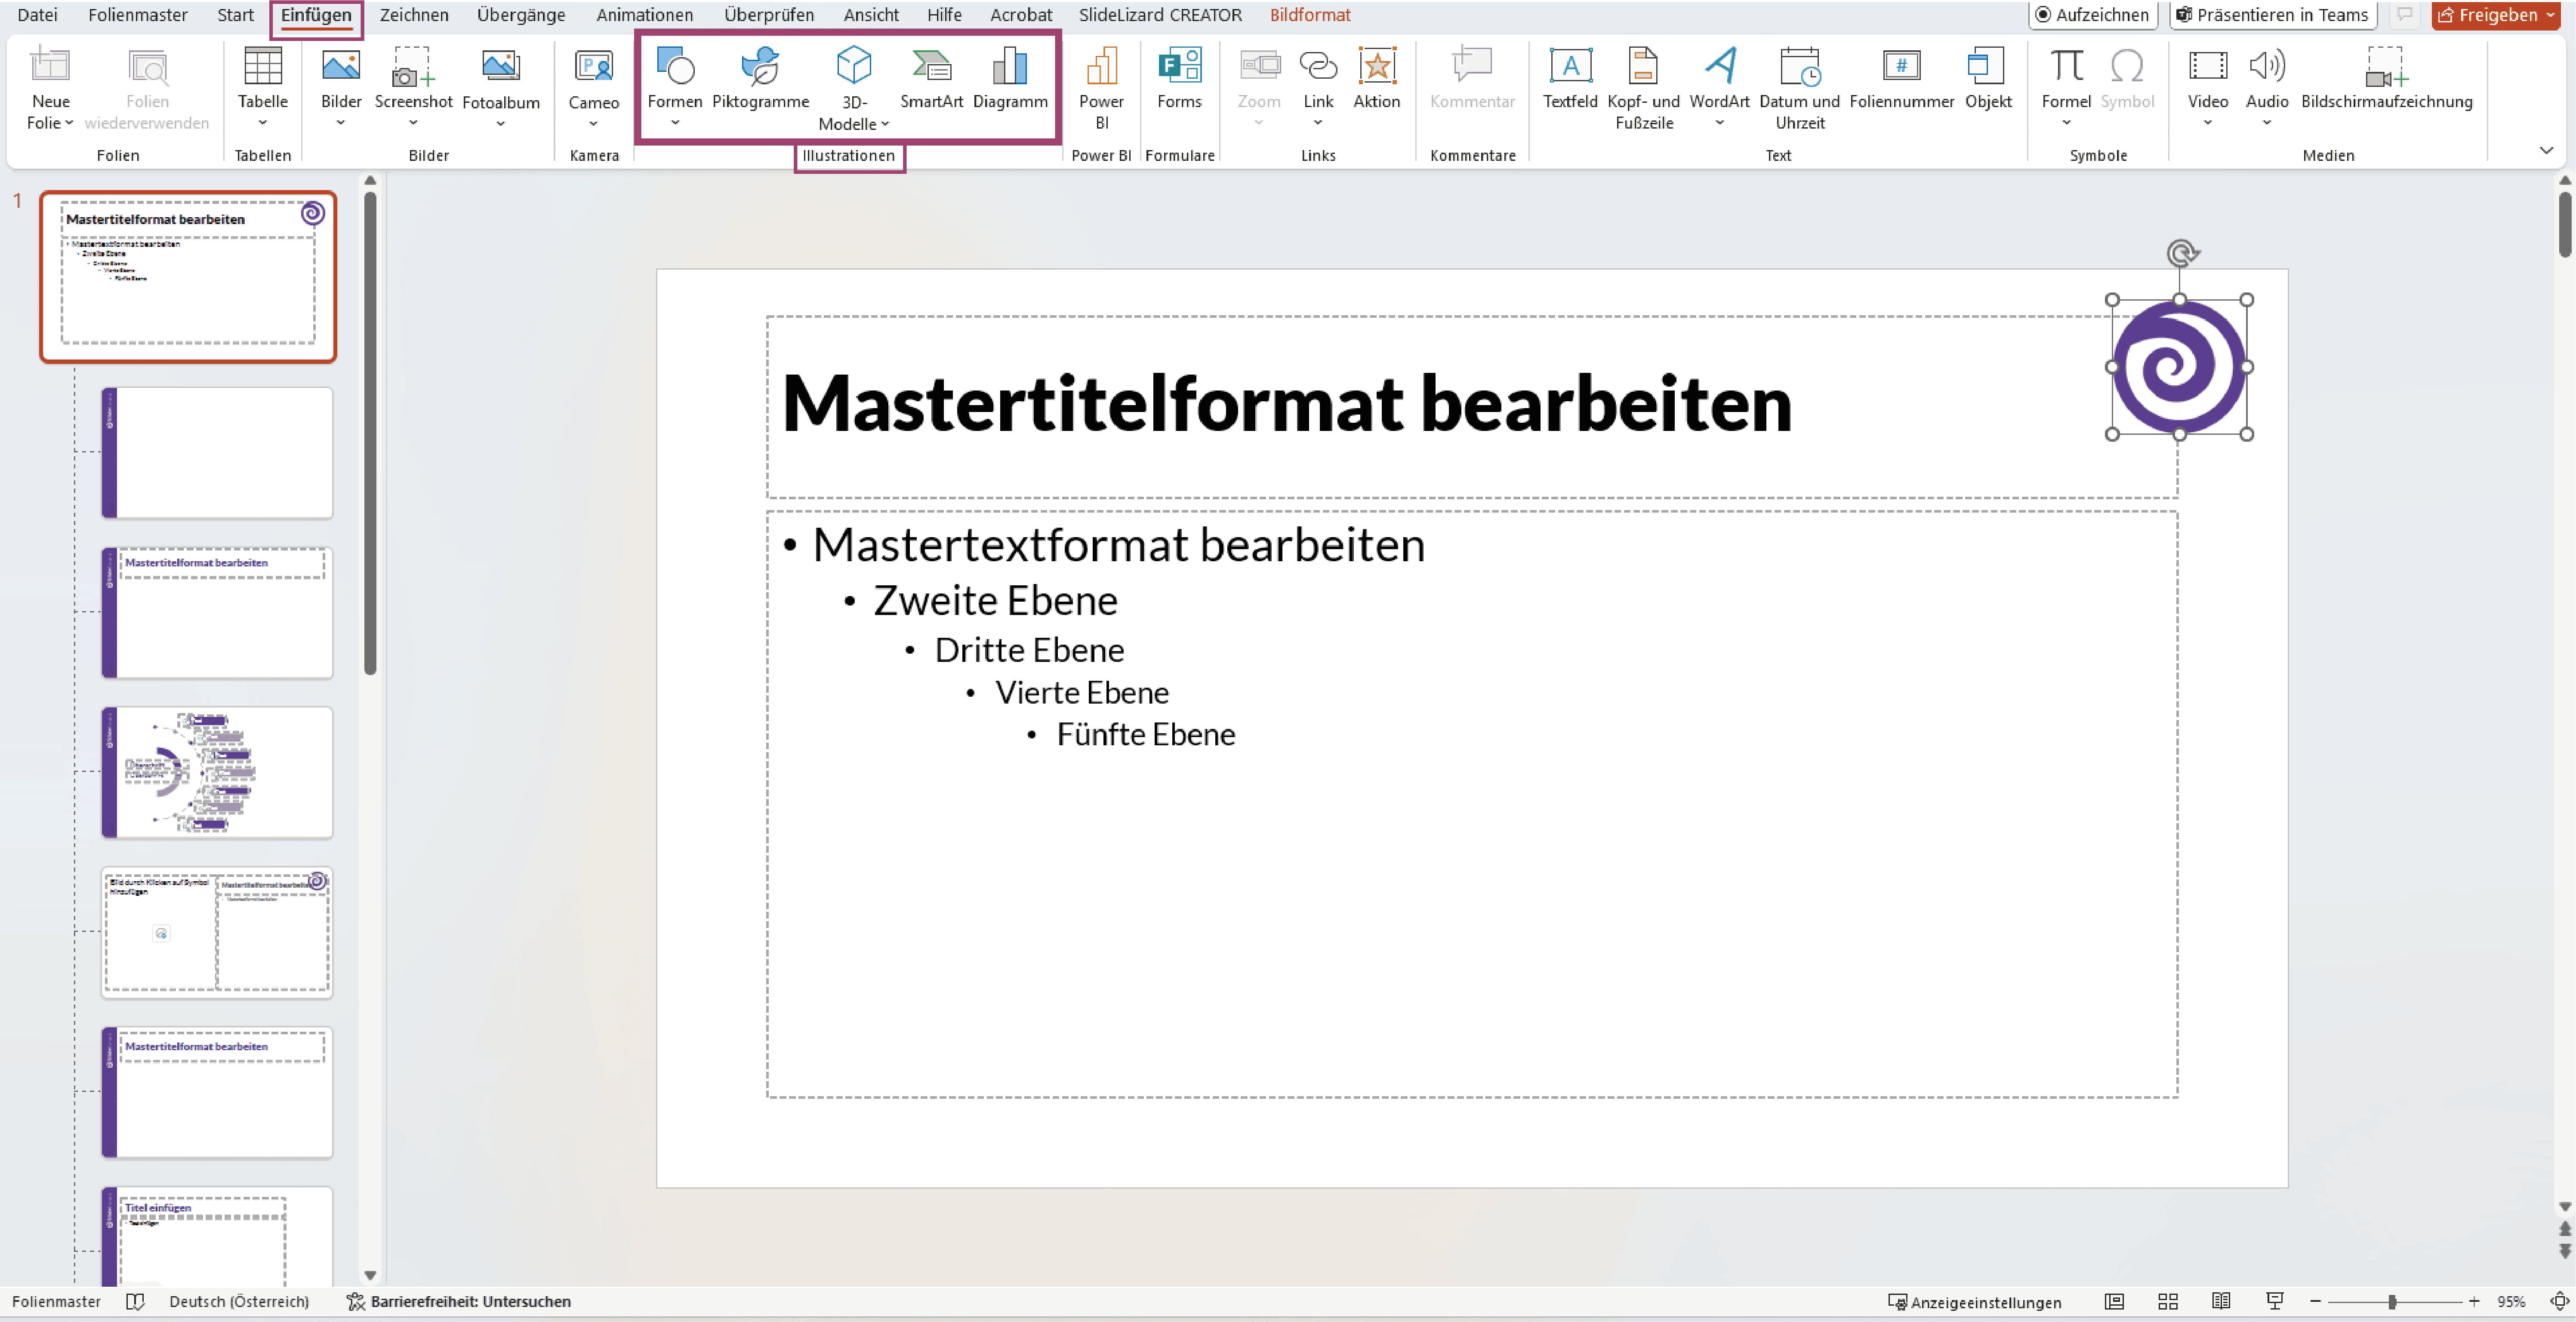Open the Übergänge tab

pos(521,15)
